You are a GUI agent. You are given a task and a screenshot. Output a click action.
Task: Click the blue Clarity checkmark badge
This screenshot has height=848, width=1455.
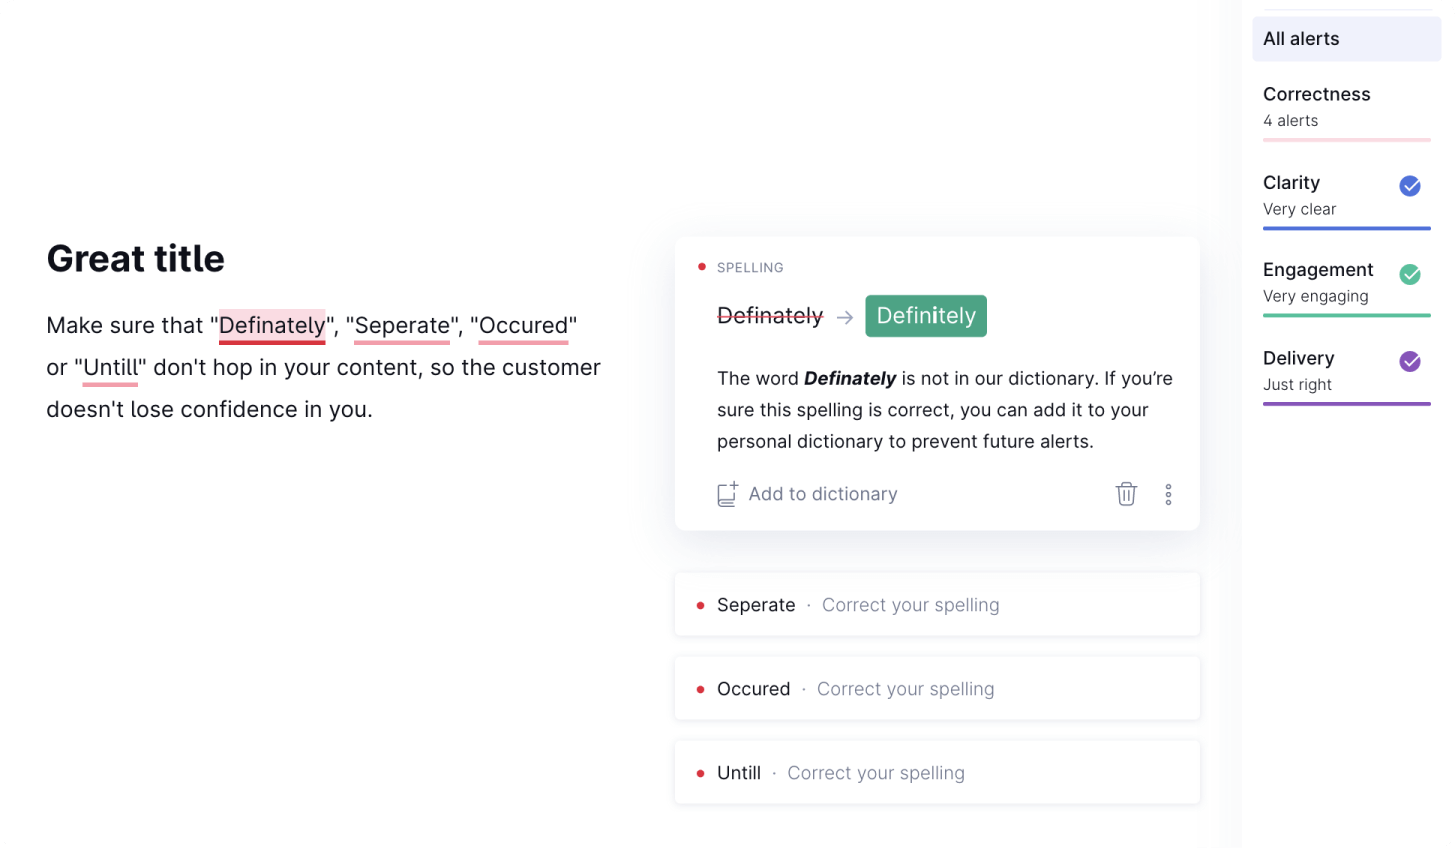tap(1410, 186)
